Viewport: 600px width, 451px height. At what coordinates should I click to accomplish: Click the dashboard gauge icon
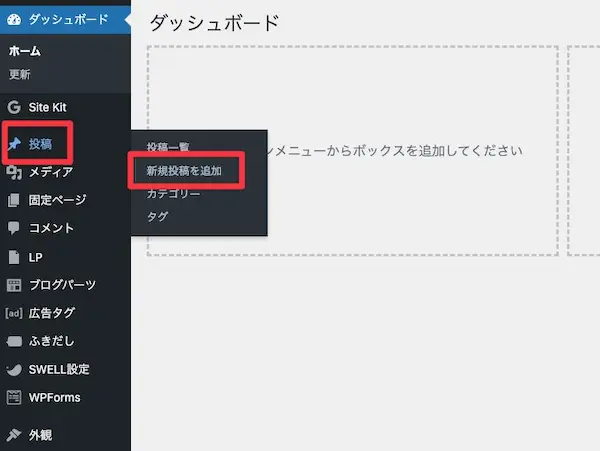14,19
